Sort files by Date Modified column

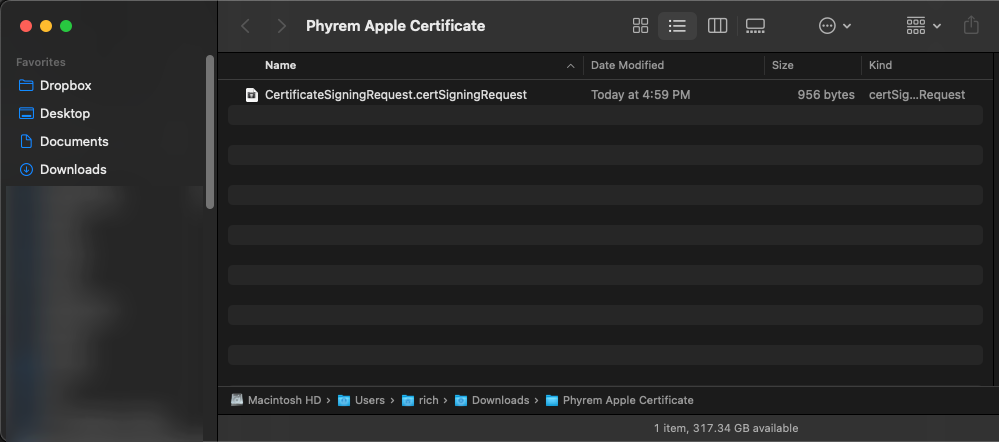tap(627, 65)
